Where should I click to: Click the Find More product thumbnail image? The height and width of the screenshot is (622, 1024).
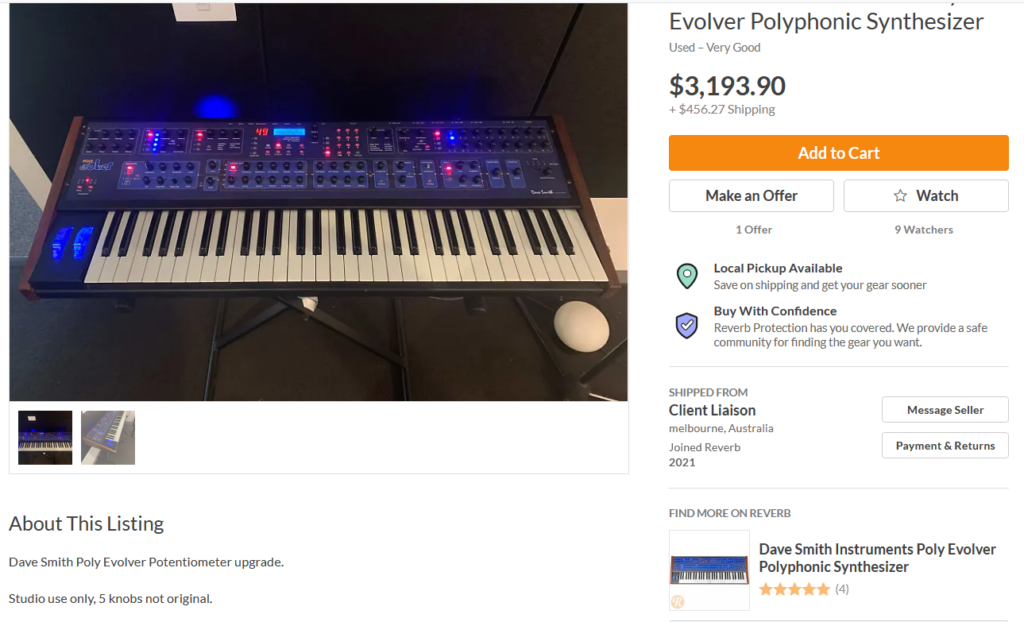point(709,570)
